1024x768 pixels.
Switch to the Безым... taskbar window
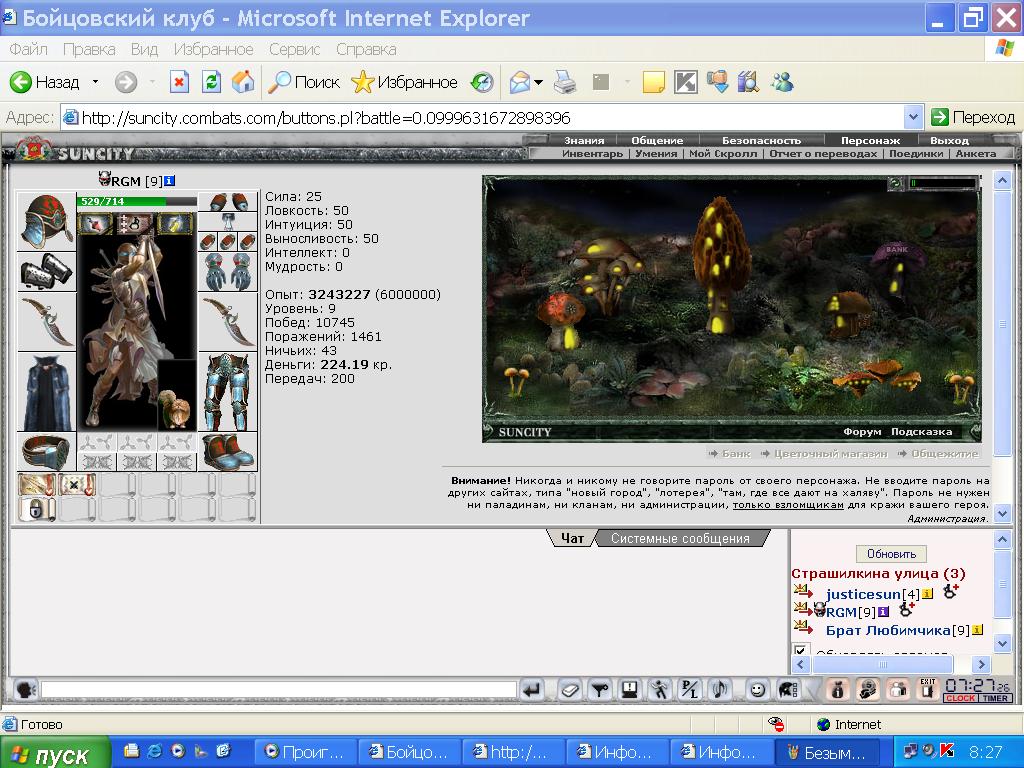click(827, 752)
